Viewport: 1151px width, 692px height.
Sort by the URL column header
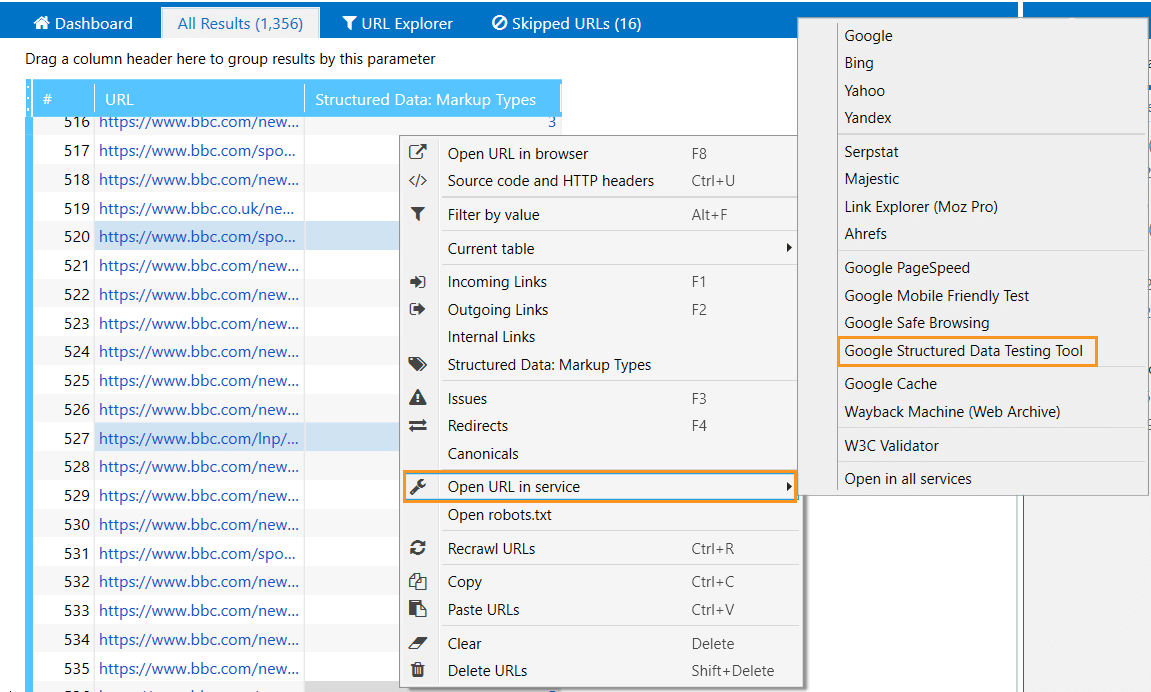200,99
